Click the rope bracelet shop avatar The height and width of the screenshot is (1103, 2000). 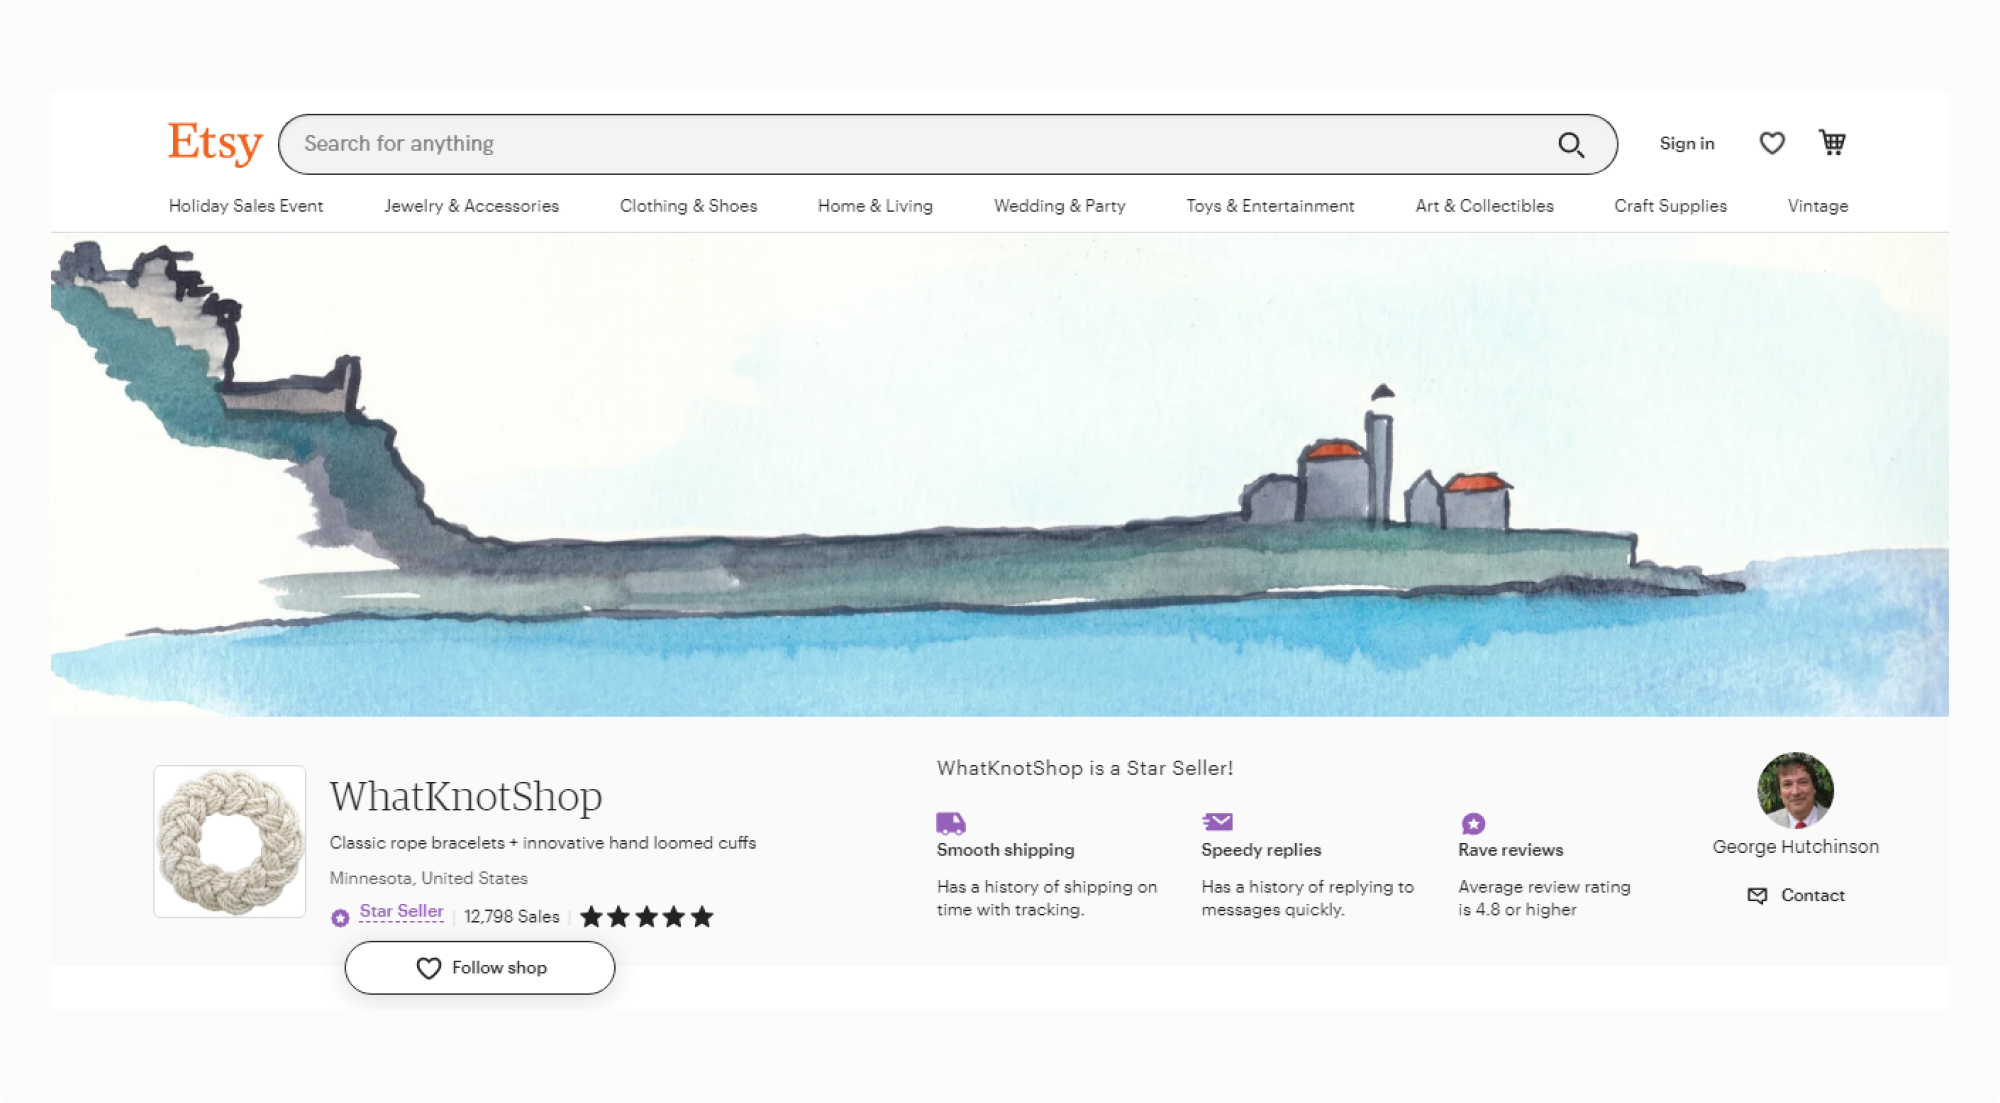230,841
